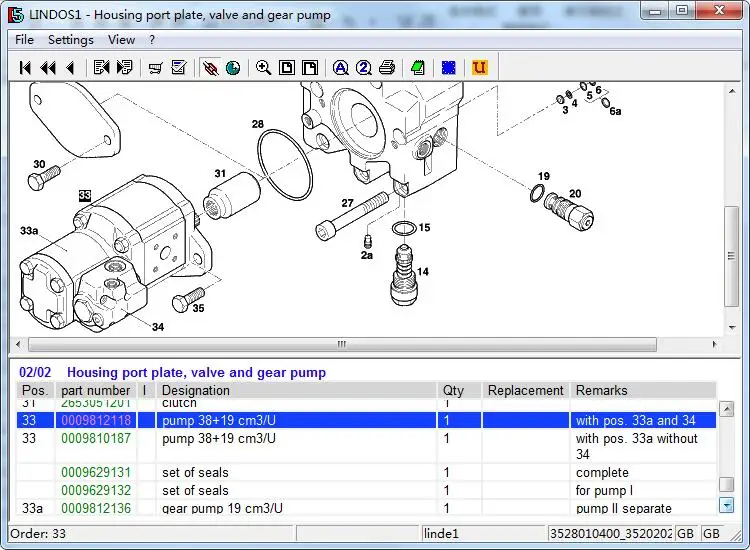The image size is (750, 550).
Task: Click diagram horizontal scrollbar right arrow
Action: (715, 344)
